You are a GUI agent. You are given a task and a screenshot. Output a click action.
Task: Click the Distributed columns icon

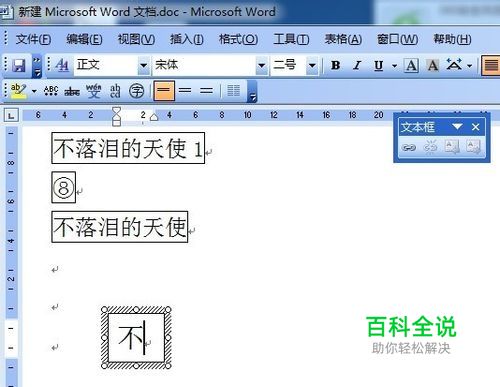(233, 90)
